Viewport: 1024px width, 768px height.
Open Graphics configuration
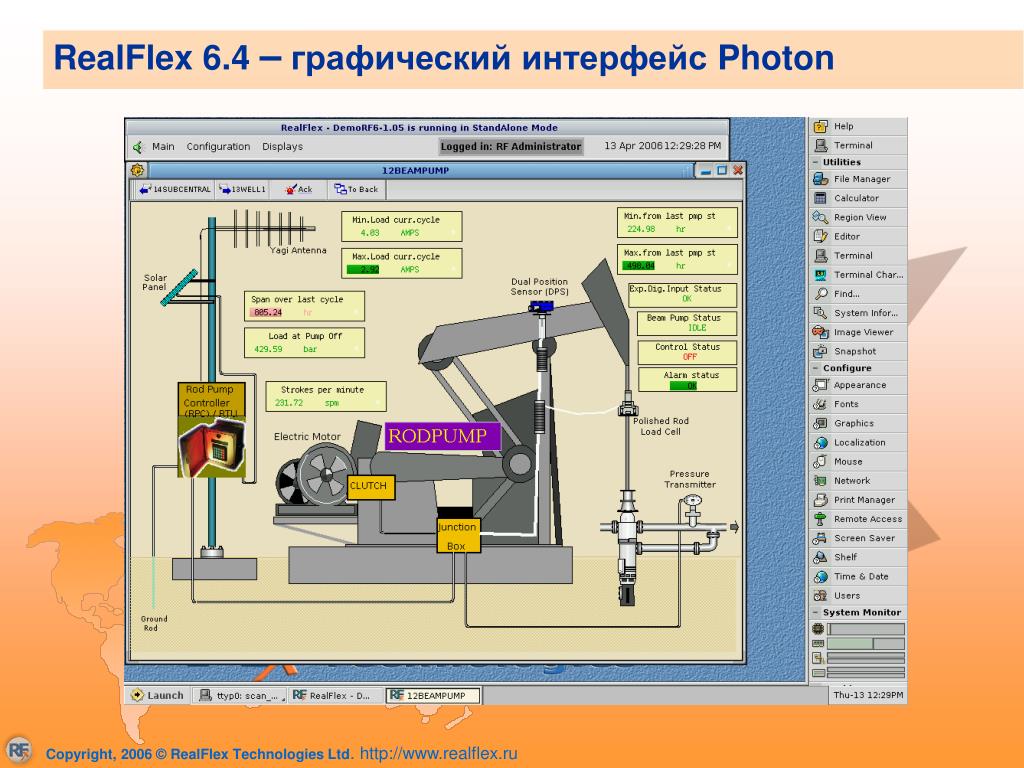click(x=858, y=423)
